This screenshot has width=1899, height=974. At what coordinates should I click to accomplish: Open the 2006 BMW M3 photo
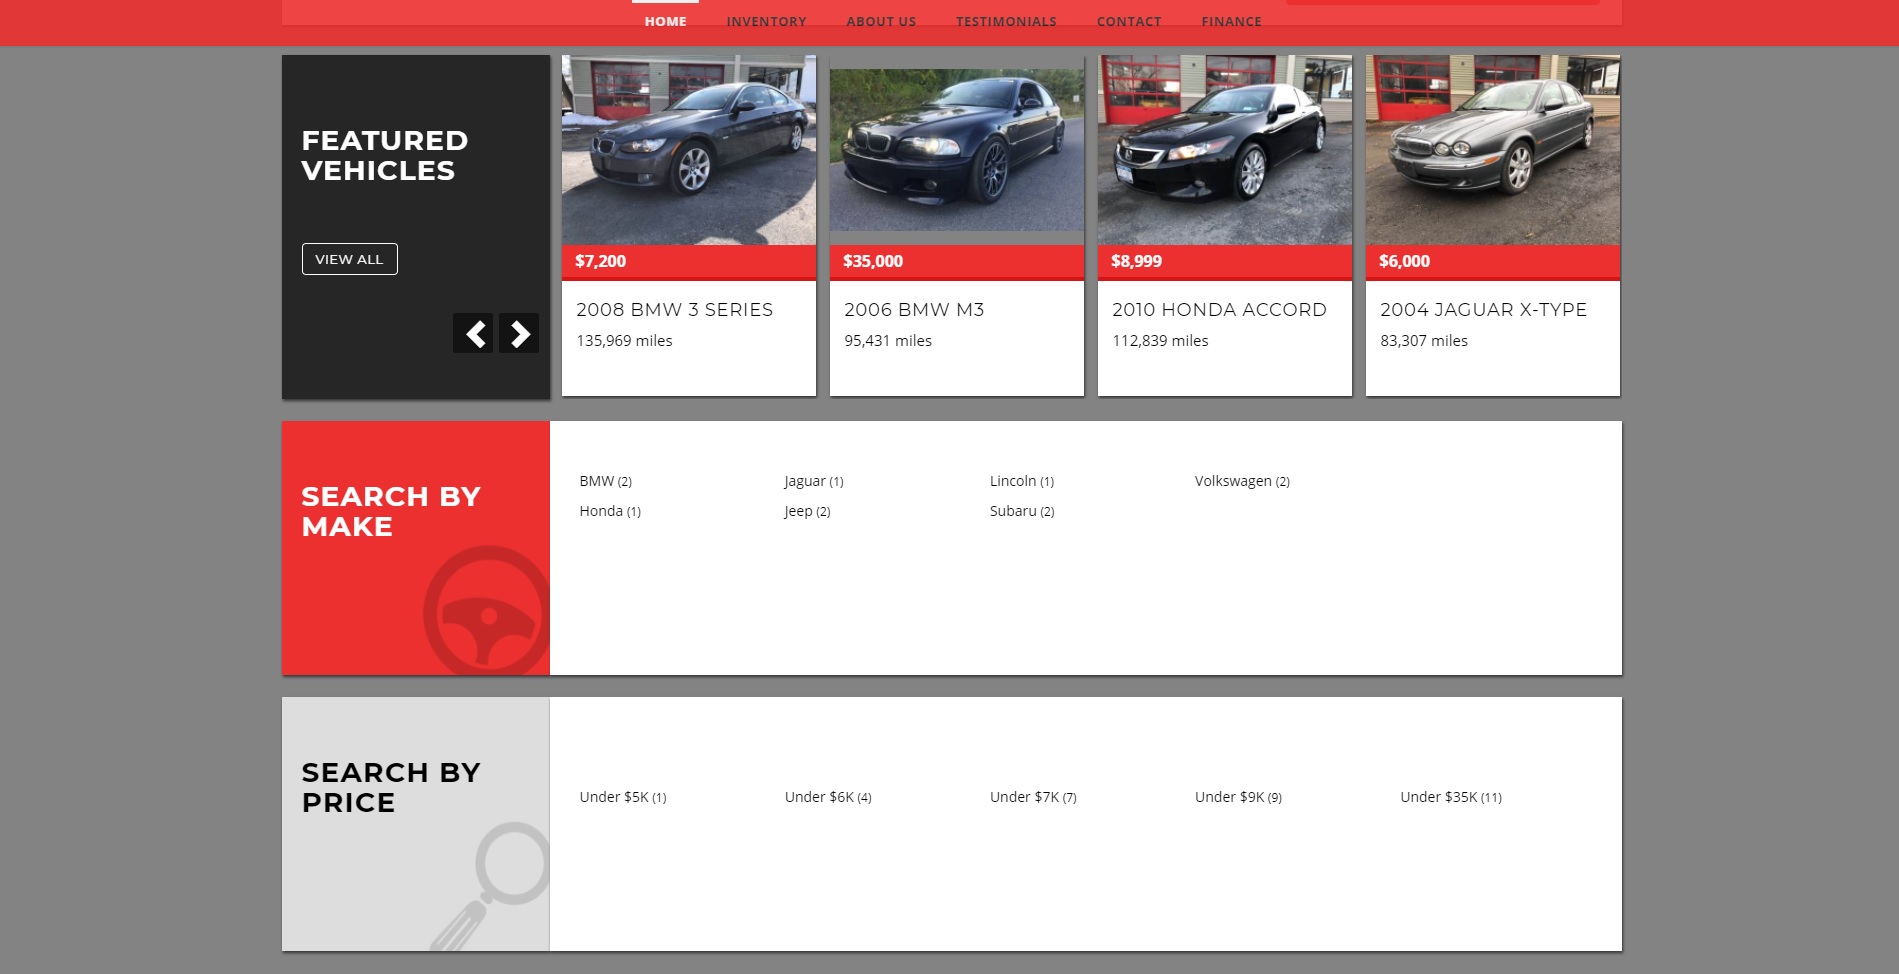click(x=957, y=150)
